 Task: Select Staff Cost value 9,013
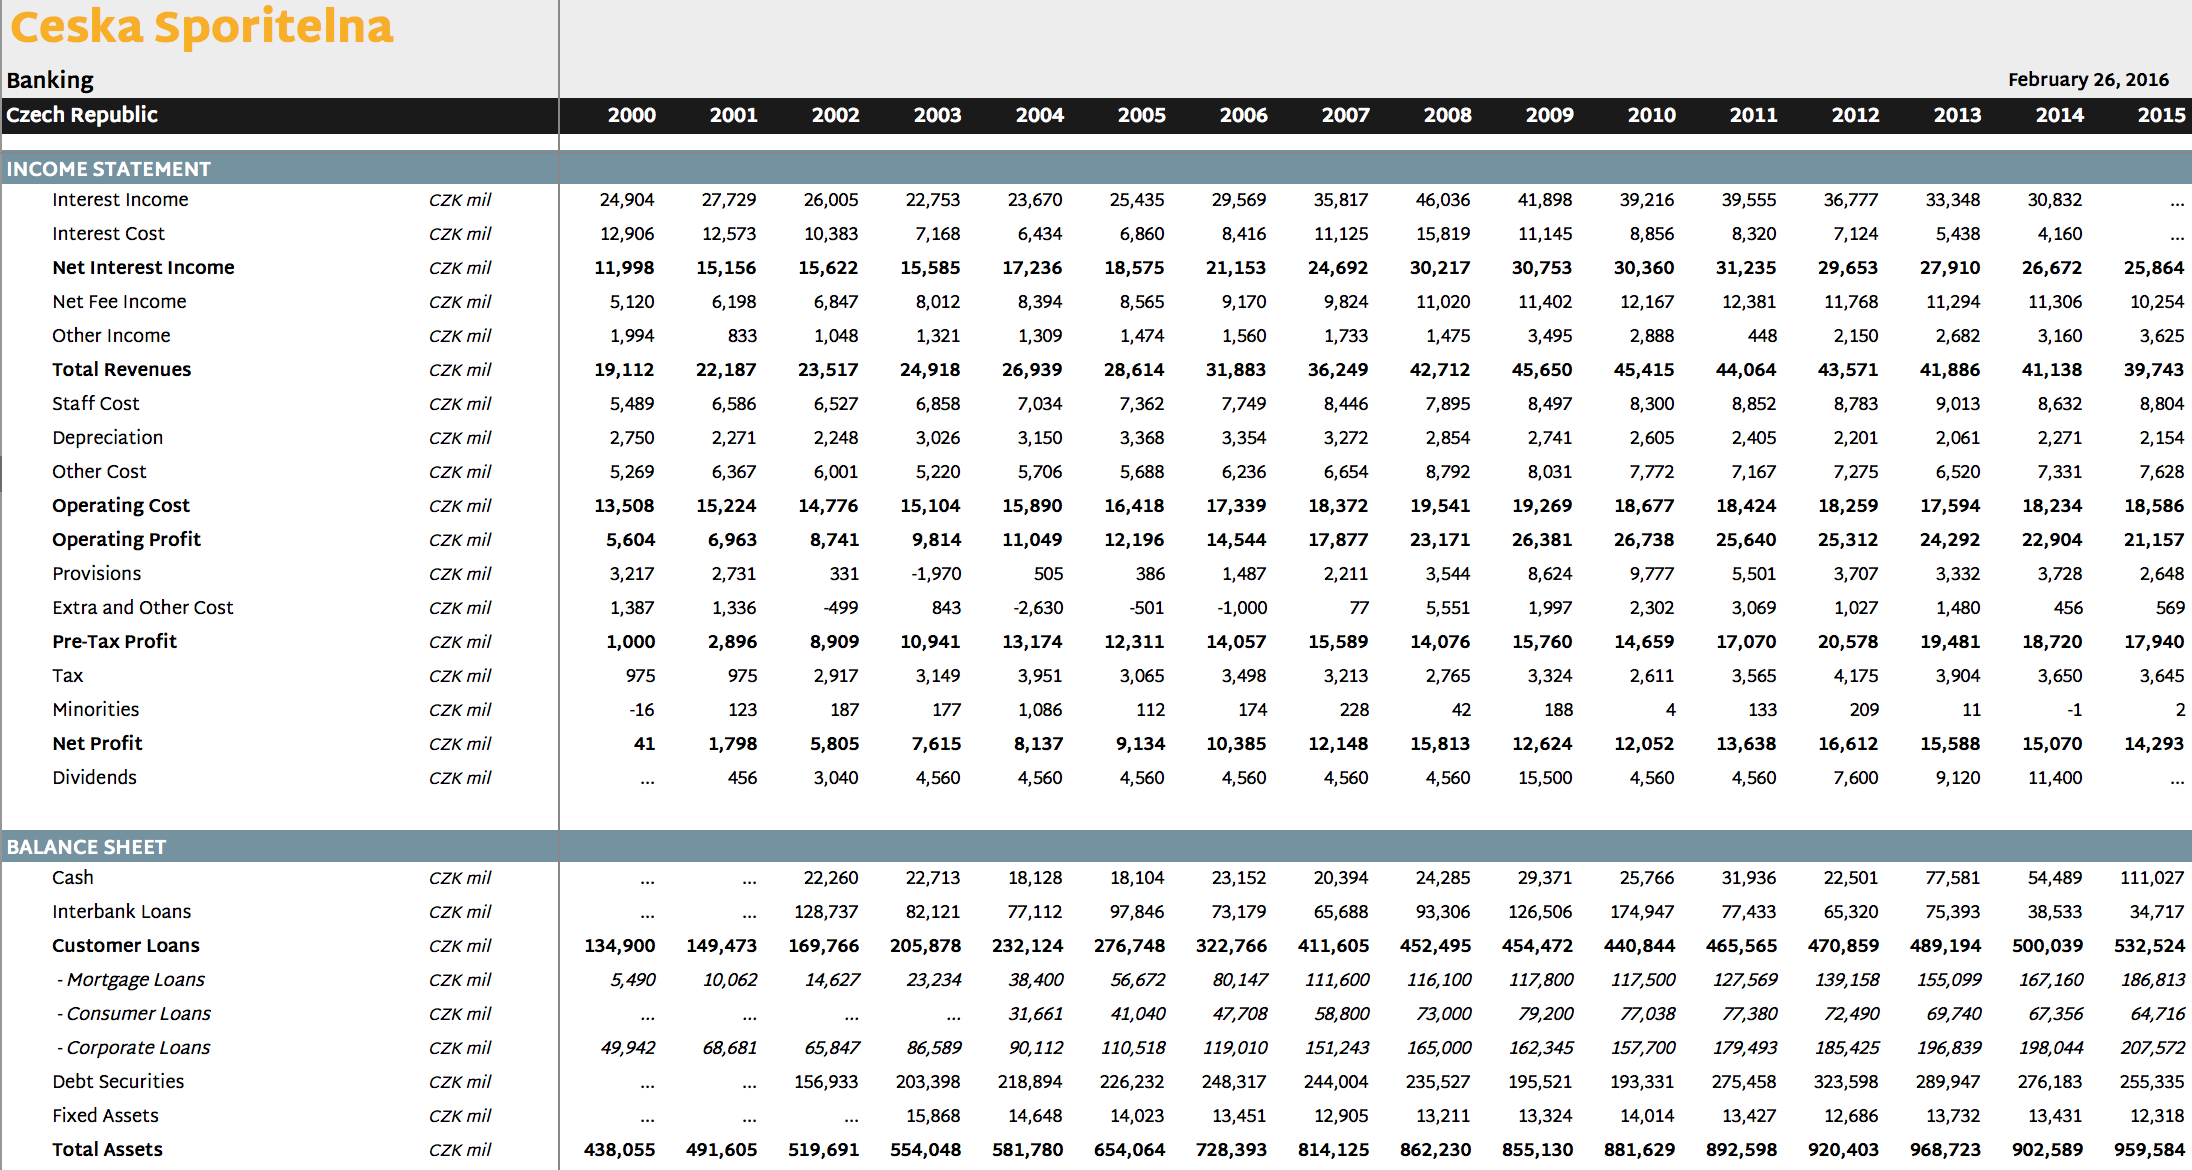coord(1958,404)
